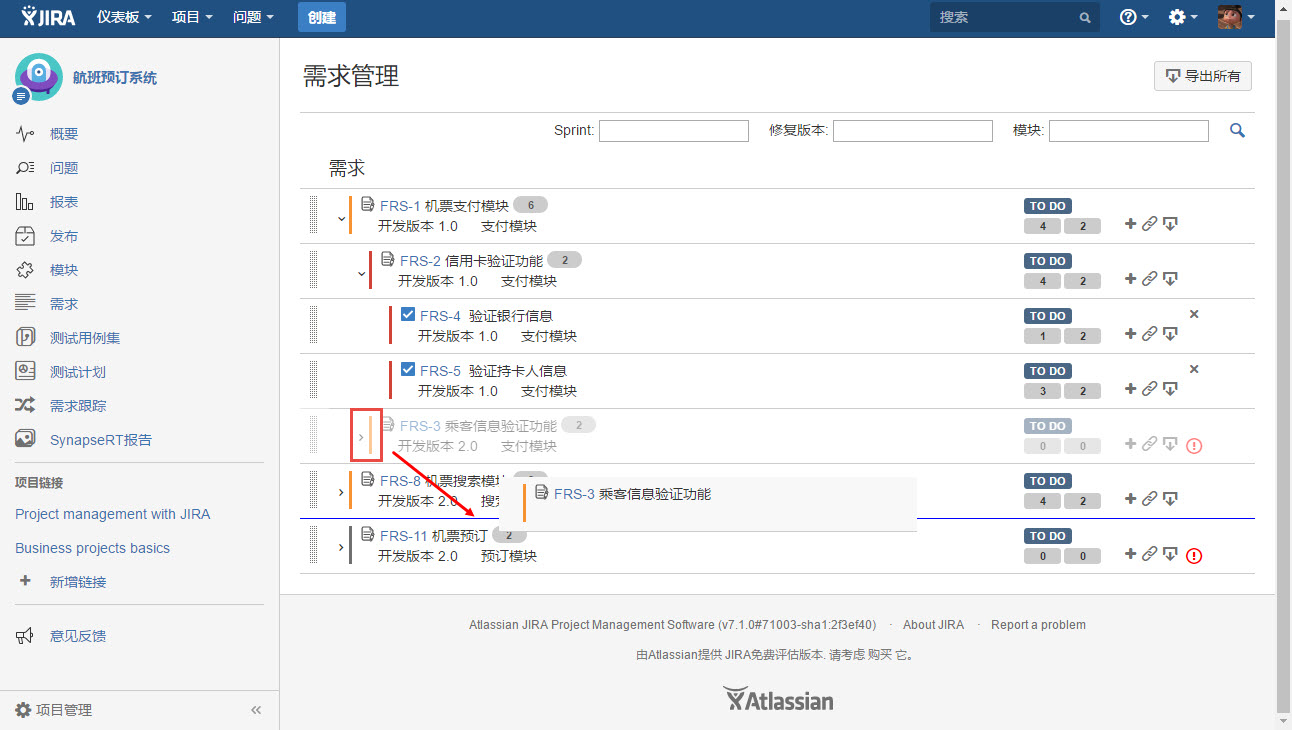Viewport: 1292px width, 730px height.
Task: Open the JIRA logo home link
Action: (48, 17)
